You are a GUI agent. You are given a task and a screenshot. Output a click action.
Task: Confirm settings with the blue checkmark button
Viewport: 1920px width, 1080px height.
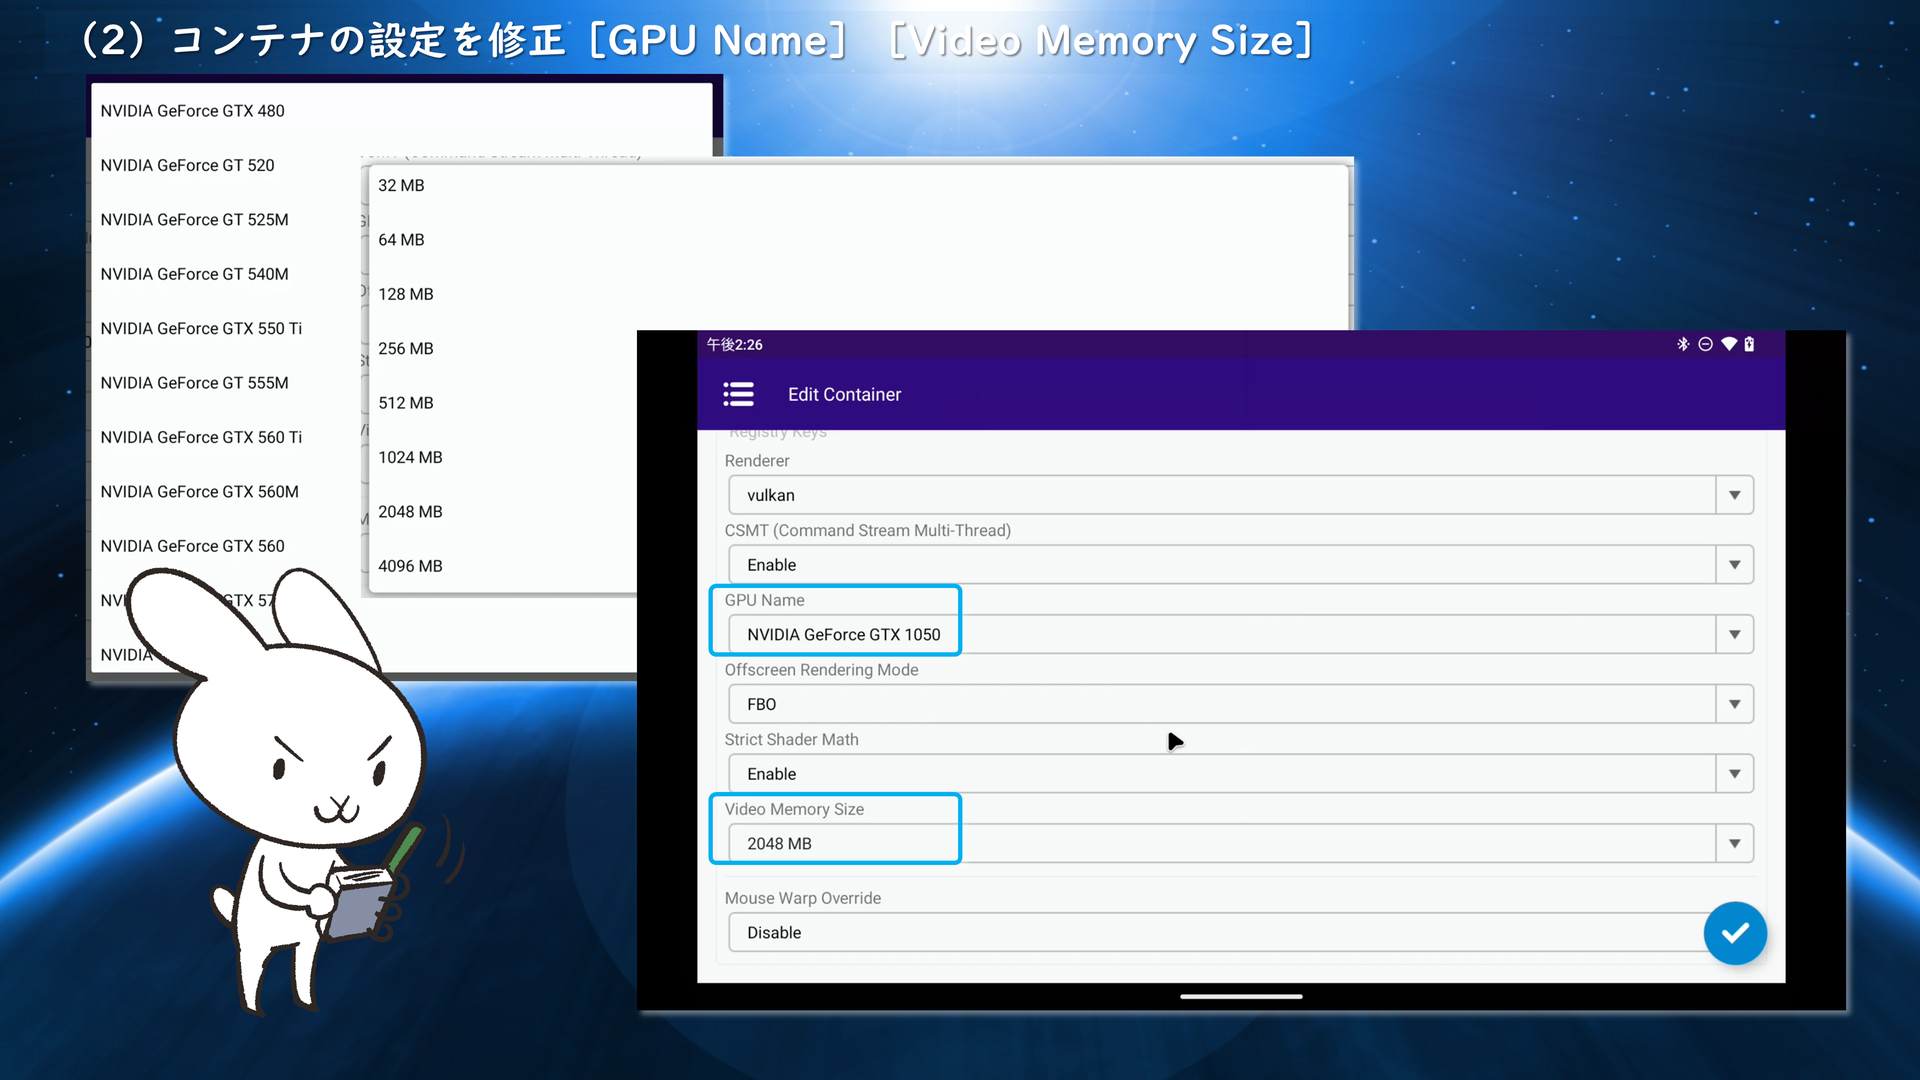click(1735, 933)
